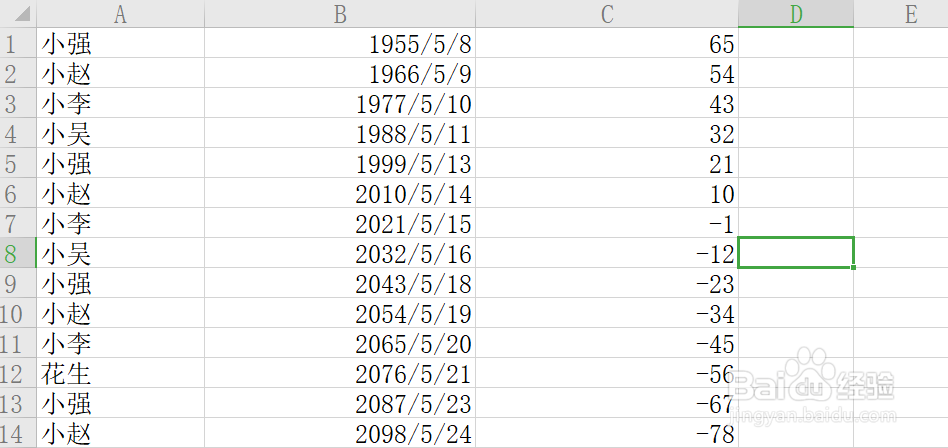This screenshot has height=448, width=948.
Task: Click cell containing 花生
Action: [x=120, y=372]
